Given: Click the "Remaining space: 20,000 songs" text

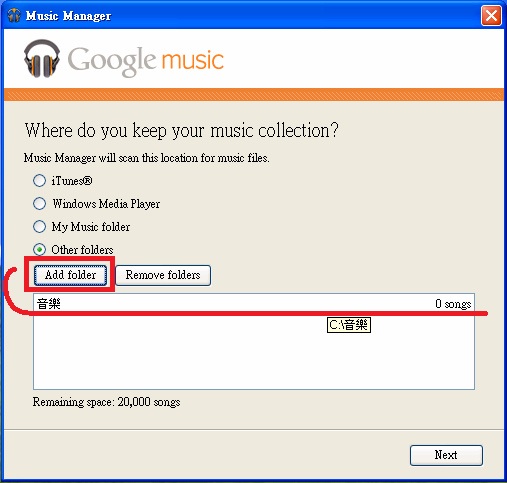Looking at the screenshot, I should point(106,402).
